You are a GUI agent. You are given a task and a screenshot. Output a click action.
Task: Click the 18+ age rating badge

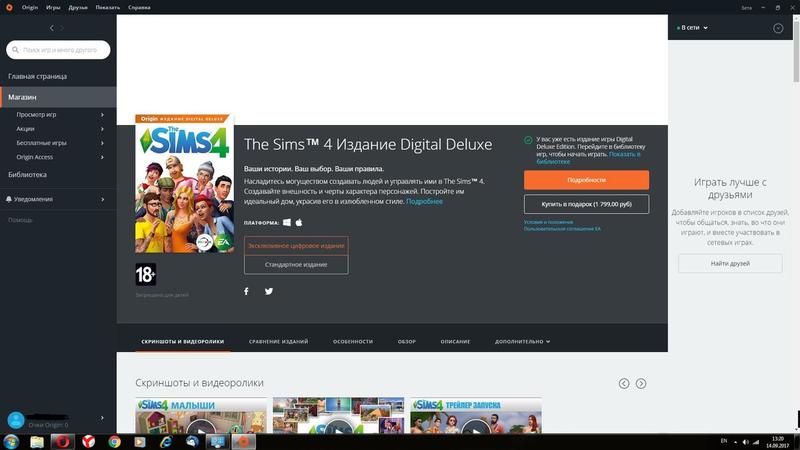tap(145, 274)
